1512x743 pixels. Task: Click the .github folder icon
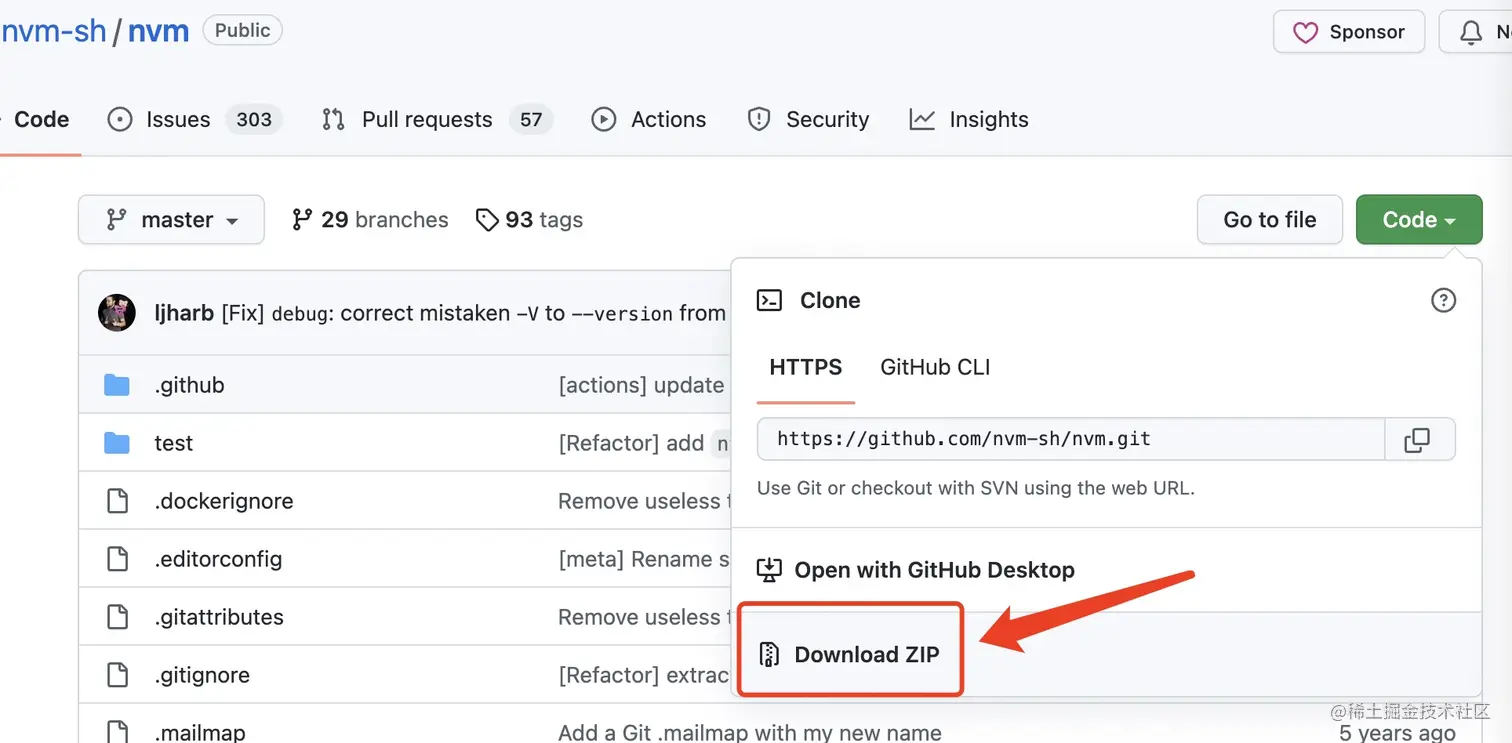point(117,385)
